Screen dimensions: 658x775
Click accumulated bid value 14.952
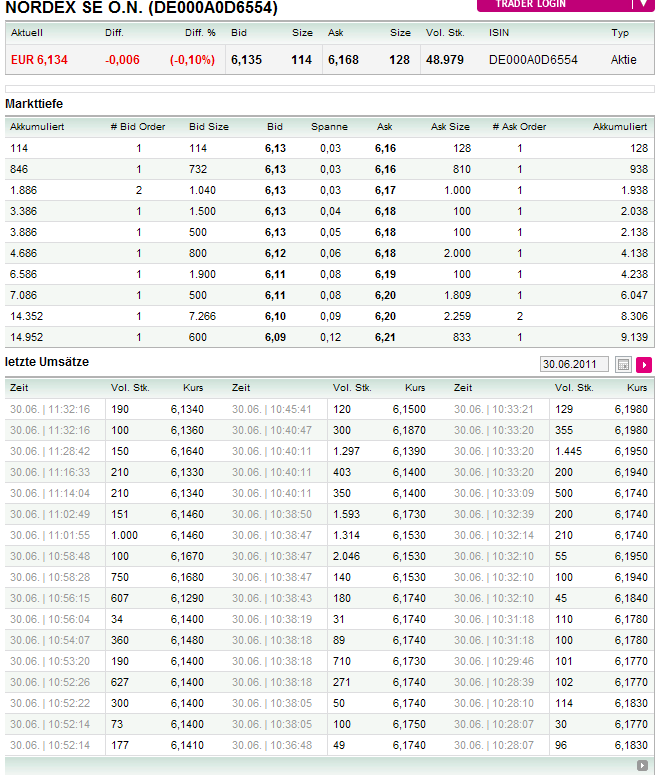[x=26, y=337]
